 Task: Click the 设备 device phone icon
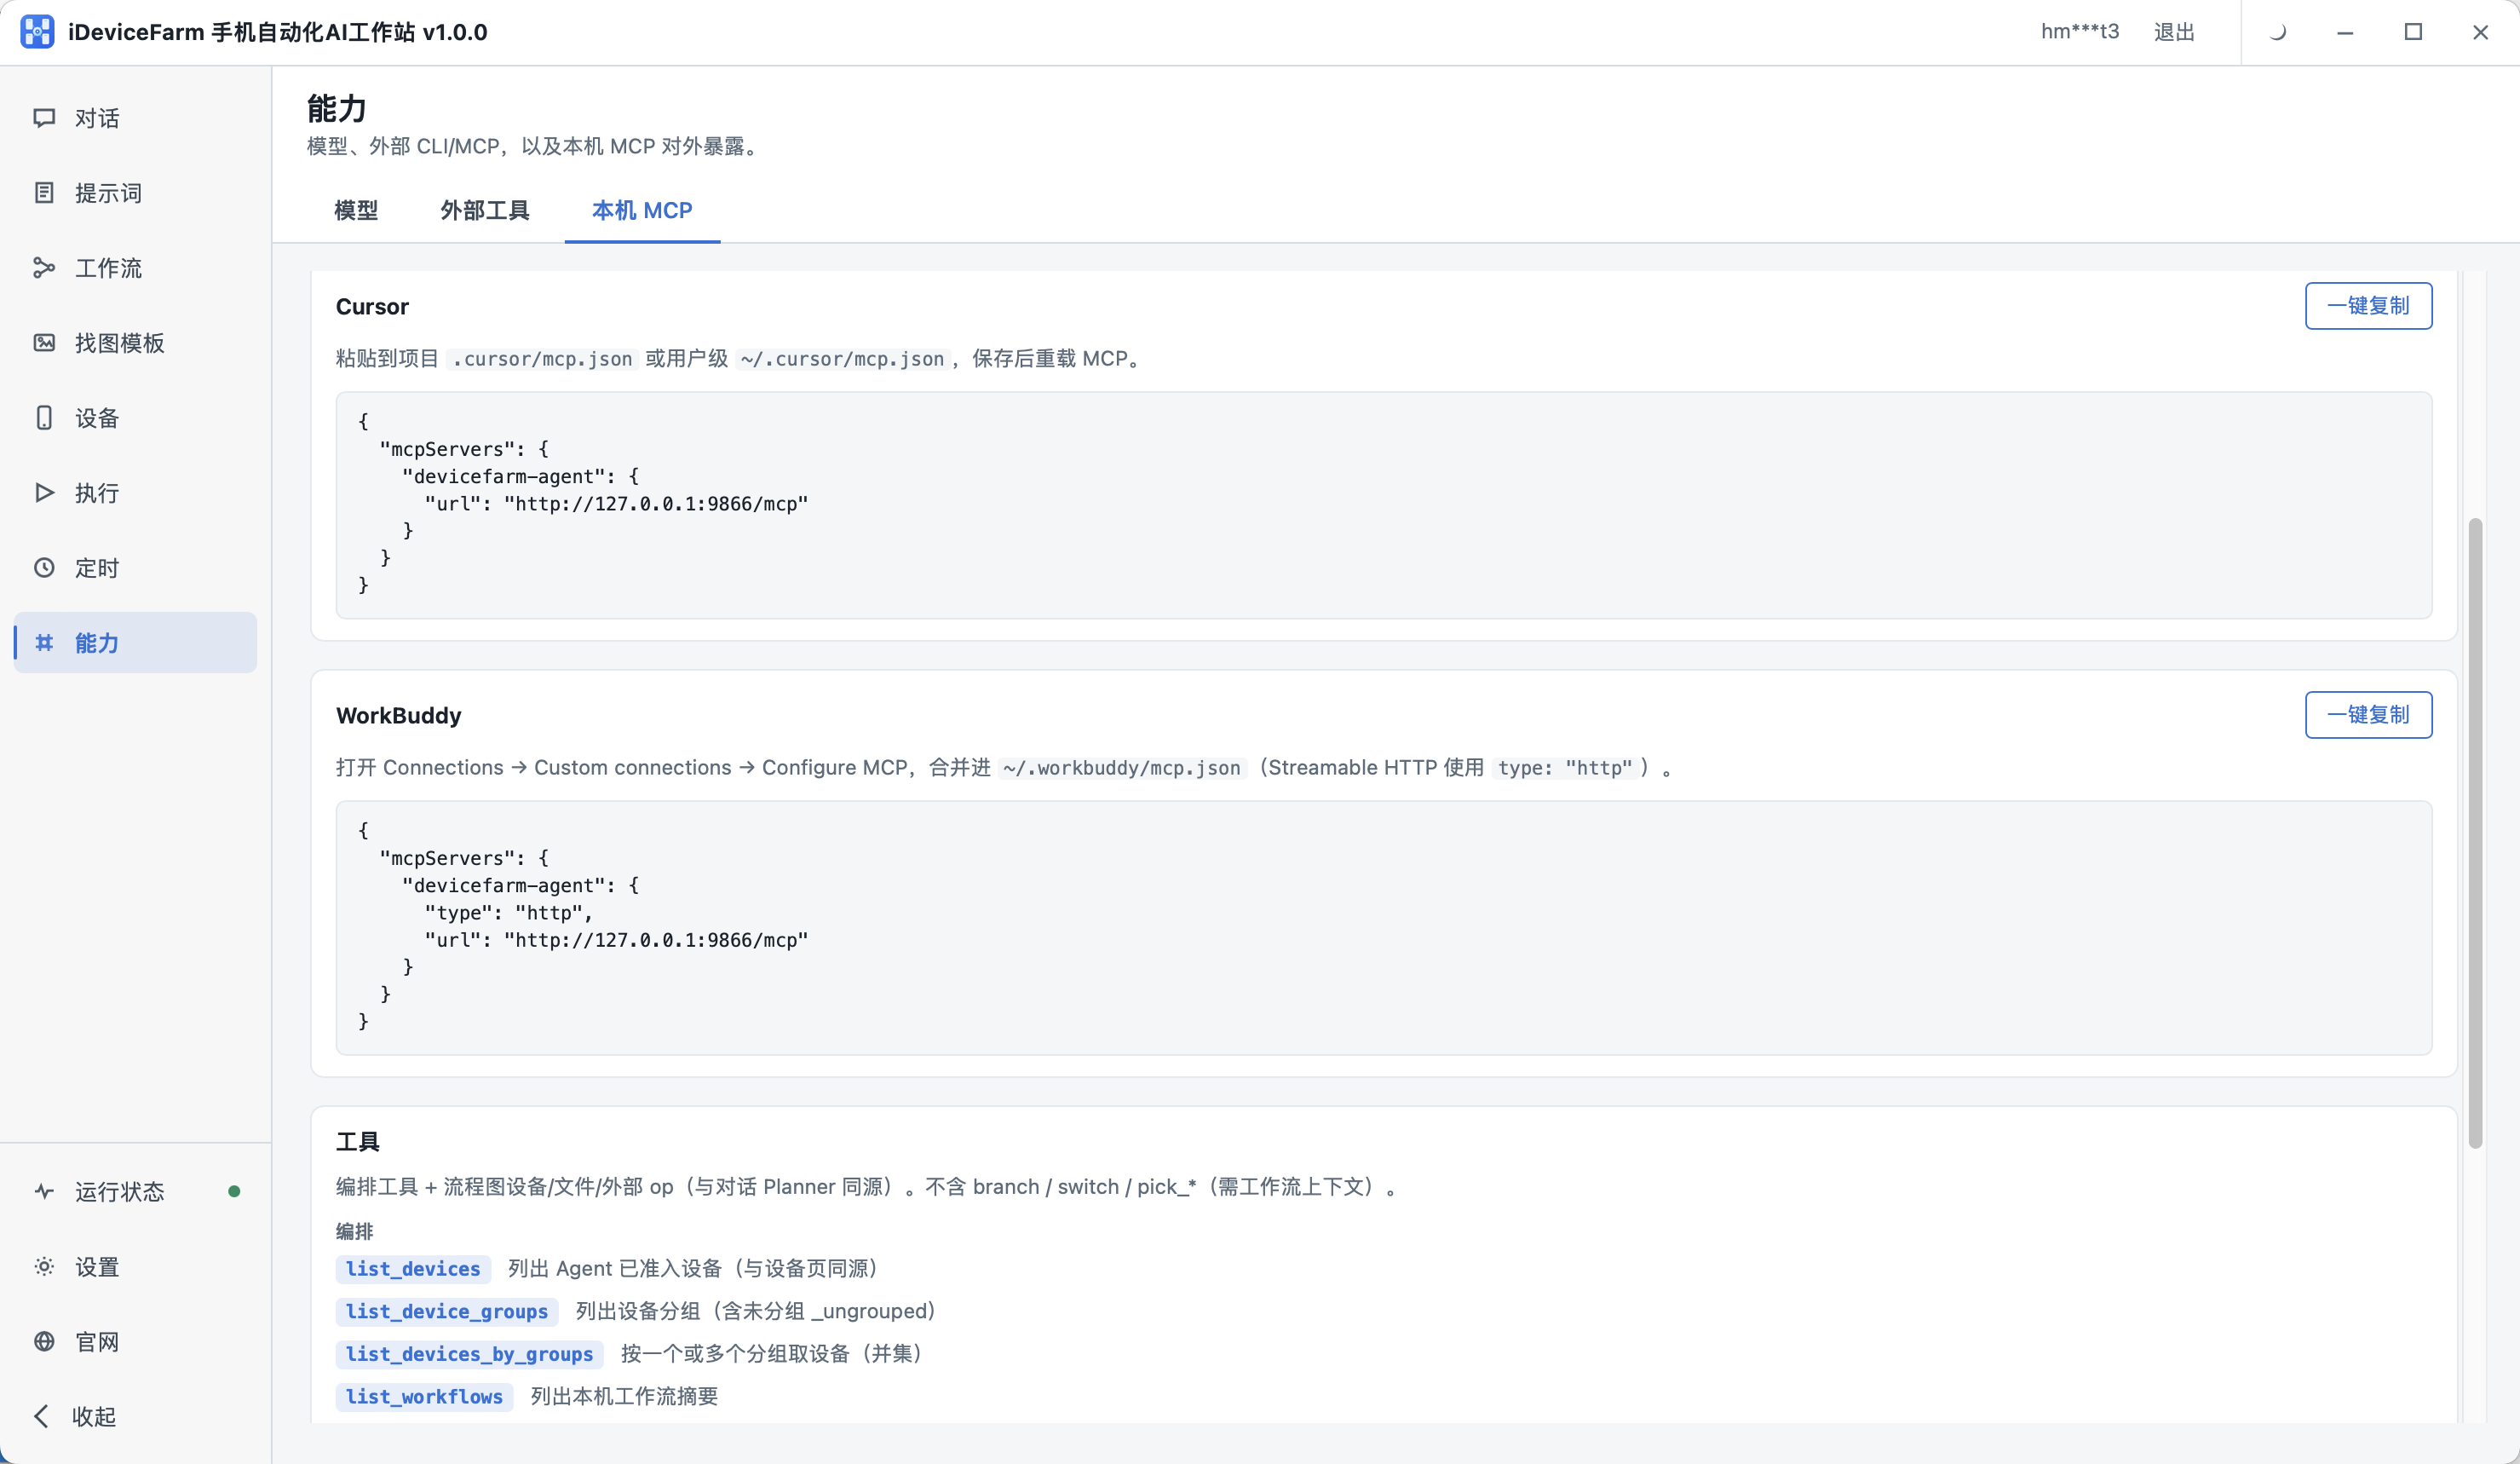[x=44, y=418]
